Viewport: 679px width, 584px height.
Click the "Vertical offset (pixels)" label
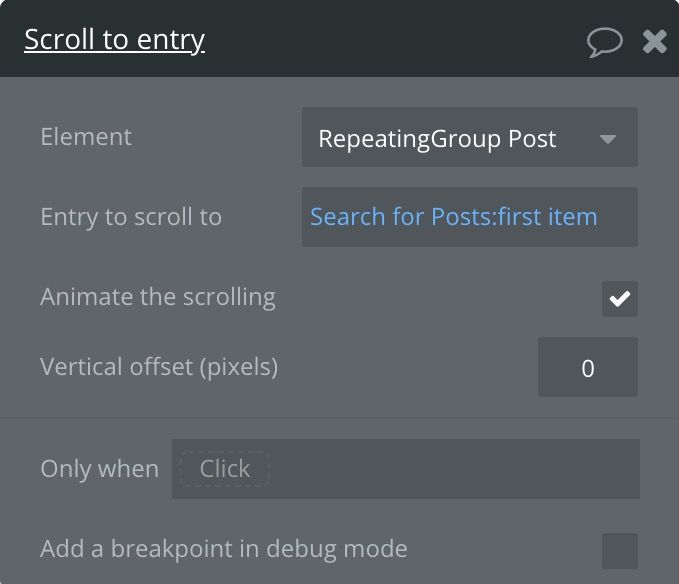[159, 367]
